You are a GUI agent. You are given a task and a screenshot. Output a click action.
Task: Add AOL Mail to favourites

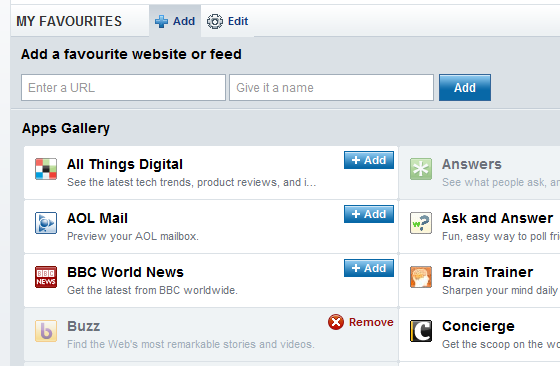pos(369,214)
